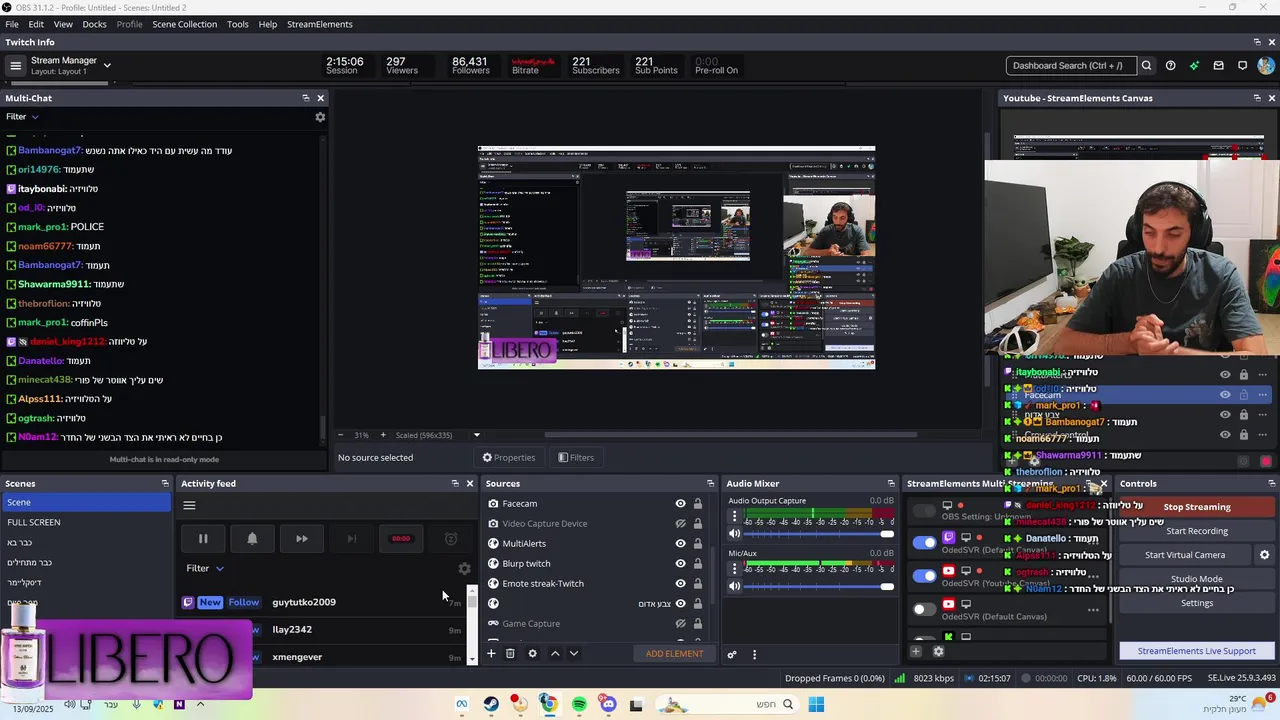The height and width of the screenshot is (720, 1280).
Task: Open Virtual Camera settings gear
Action: [1264, 555]
